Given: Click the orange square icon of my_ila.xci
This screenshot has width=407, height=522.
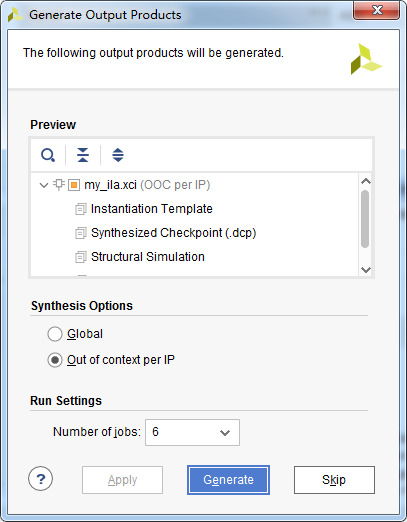Looking at the screenshot, I should click(x=74, y=185).
